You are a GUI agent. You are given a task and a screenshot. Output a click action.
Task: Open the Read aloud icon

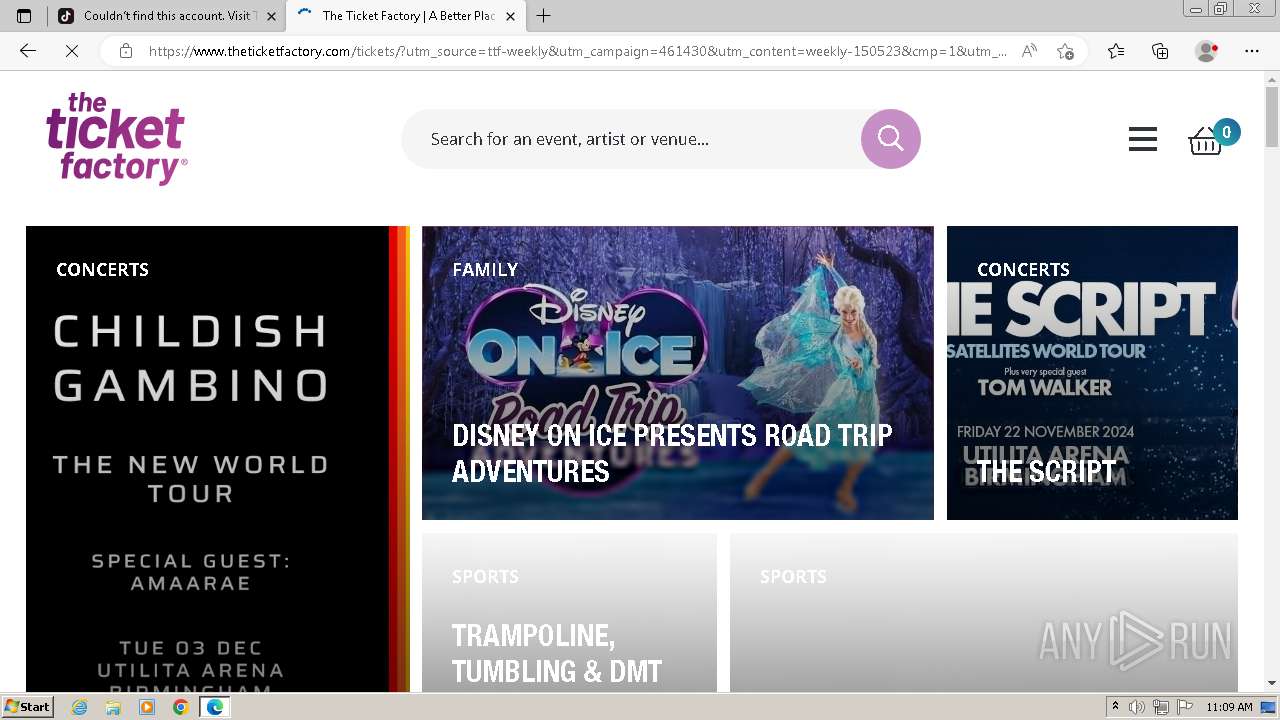[1029, 51]
